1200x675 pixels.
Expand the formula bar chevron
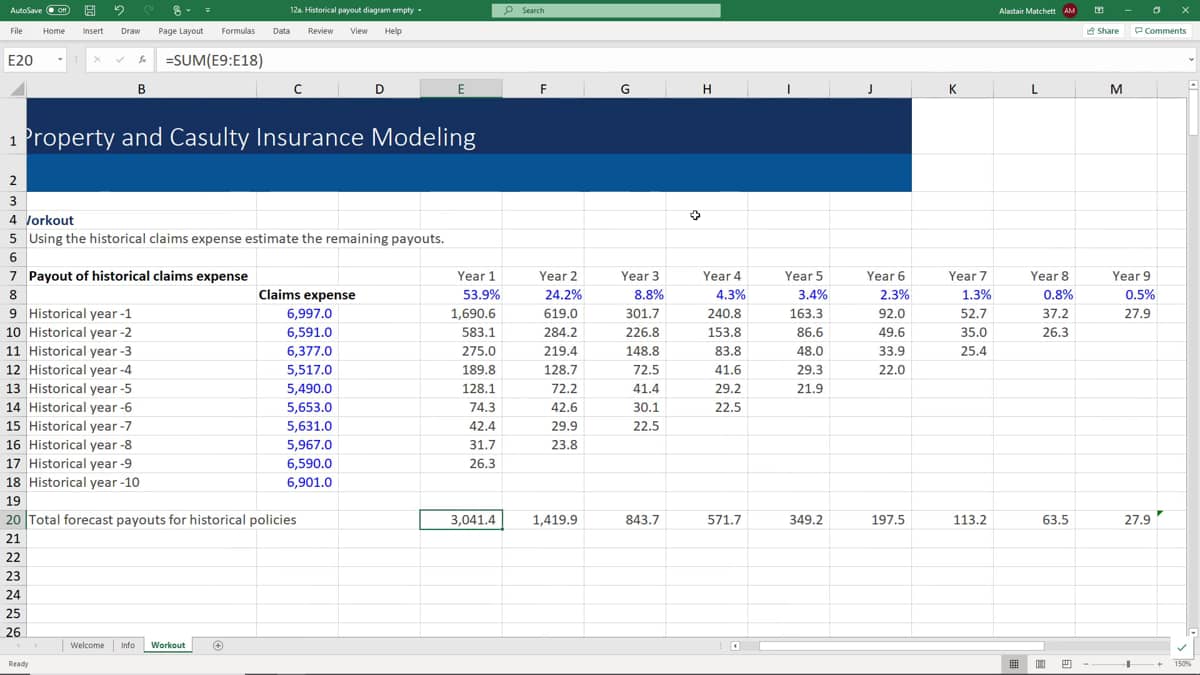[1191, 60]
